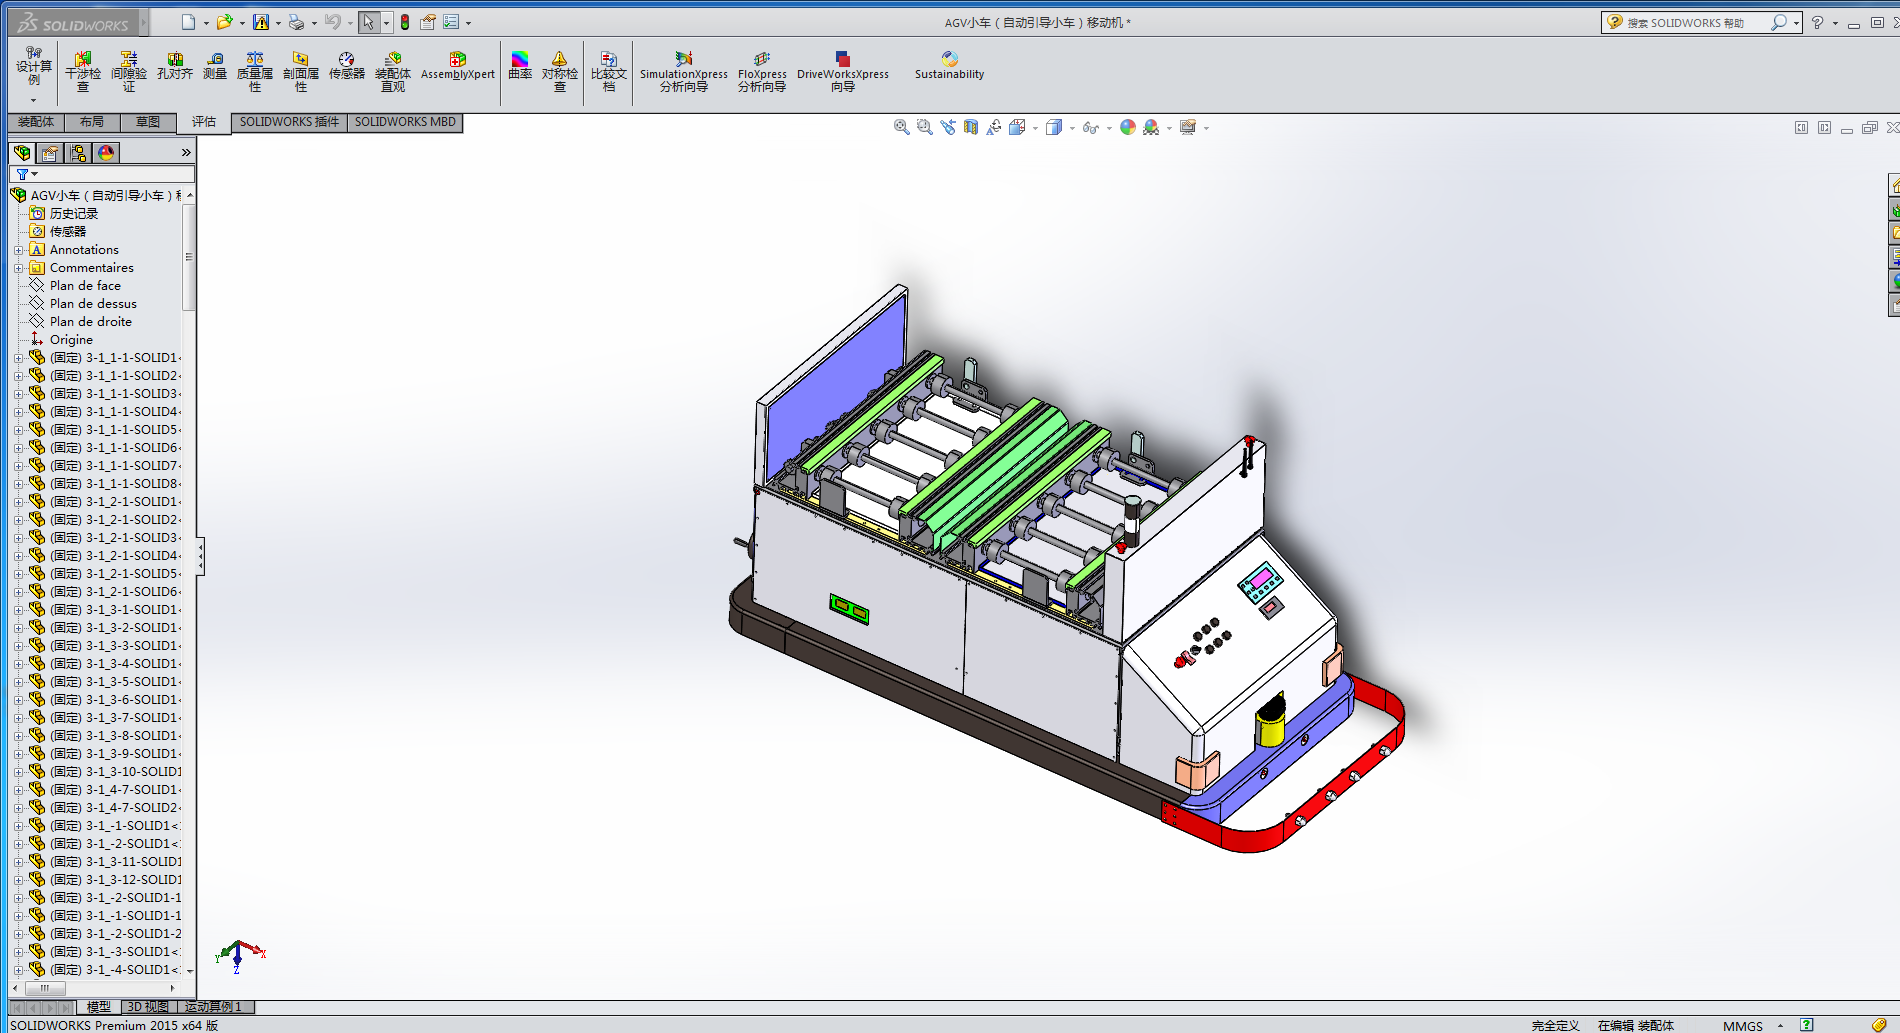Toggle the selection arrow tool
This screenshot has height=1033, width=1900.
368,22
